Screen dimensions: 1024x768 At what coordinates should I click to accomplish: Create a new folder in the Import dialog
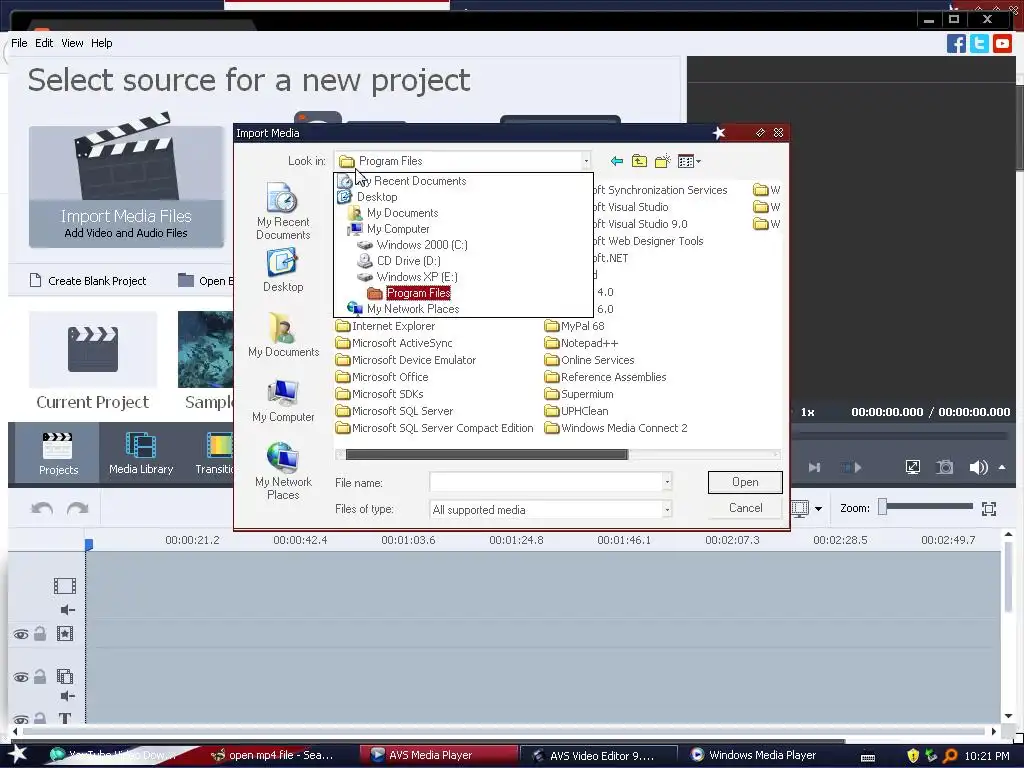coord(662,161)
